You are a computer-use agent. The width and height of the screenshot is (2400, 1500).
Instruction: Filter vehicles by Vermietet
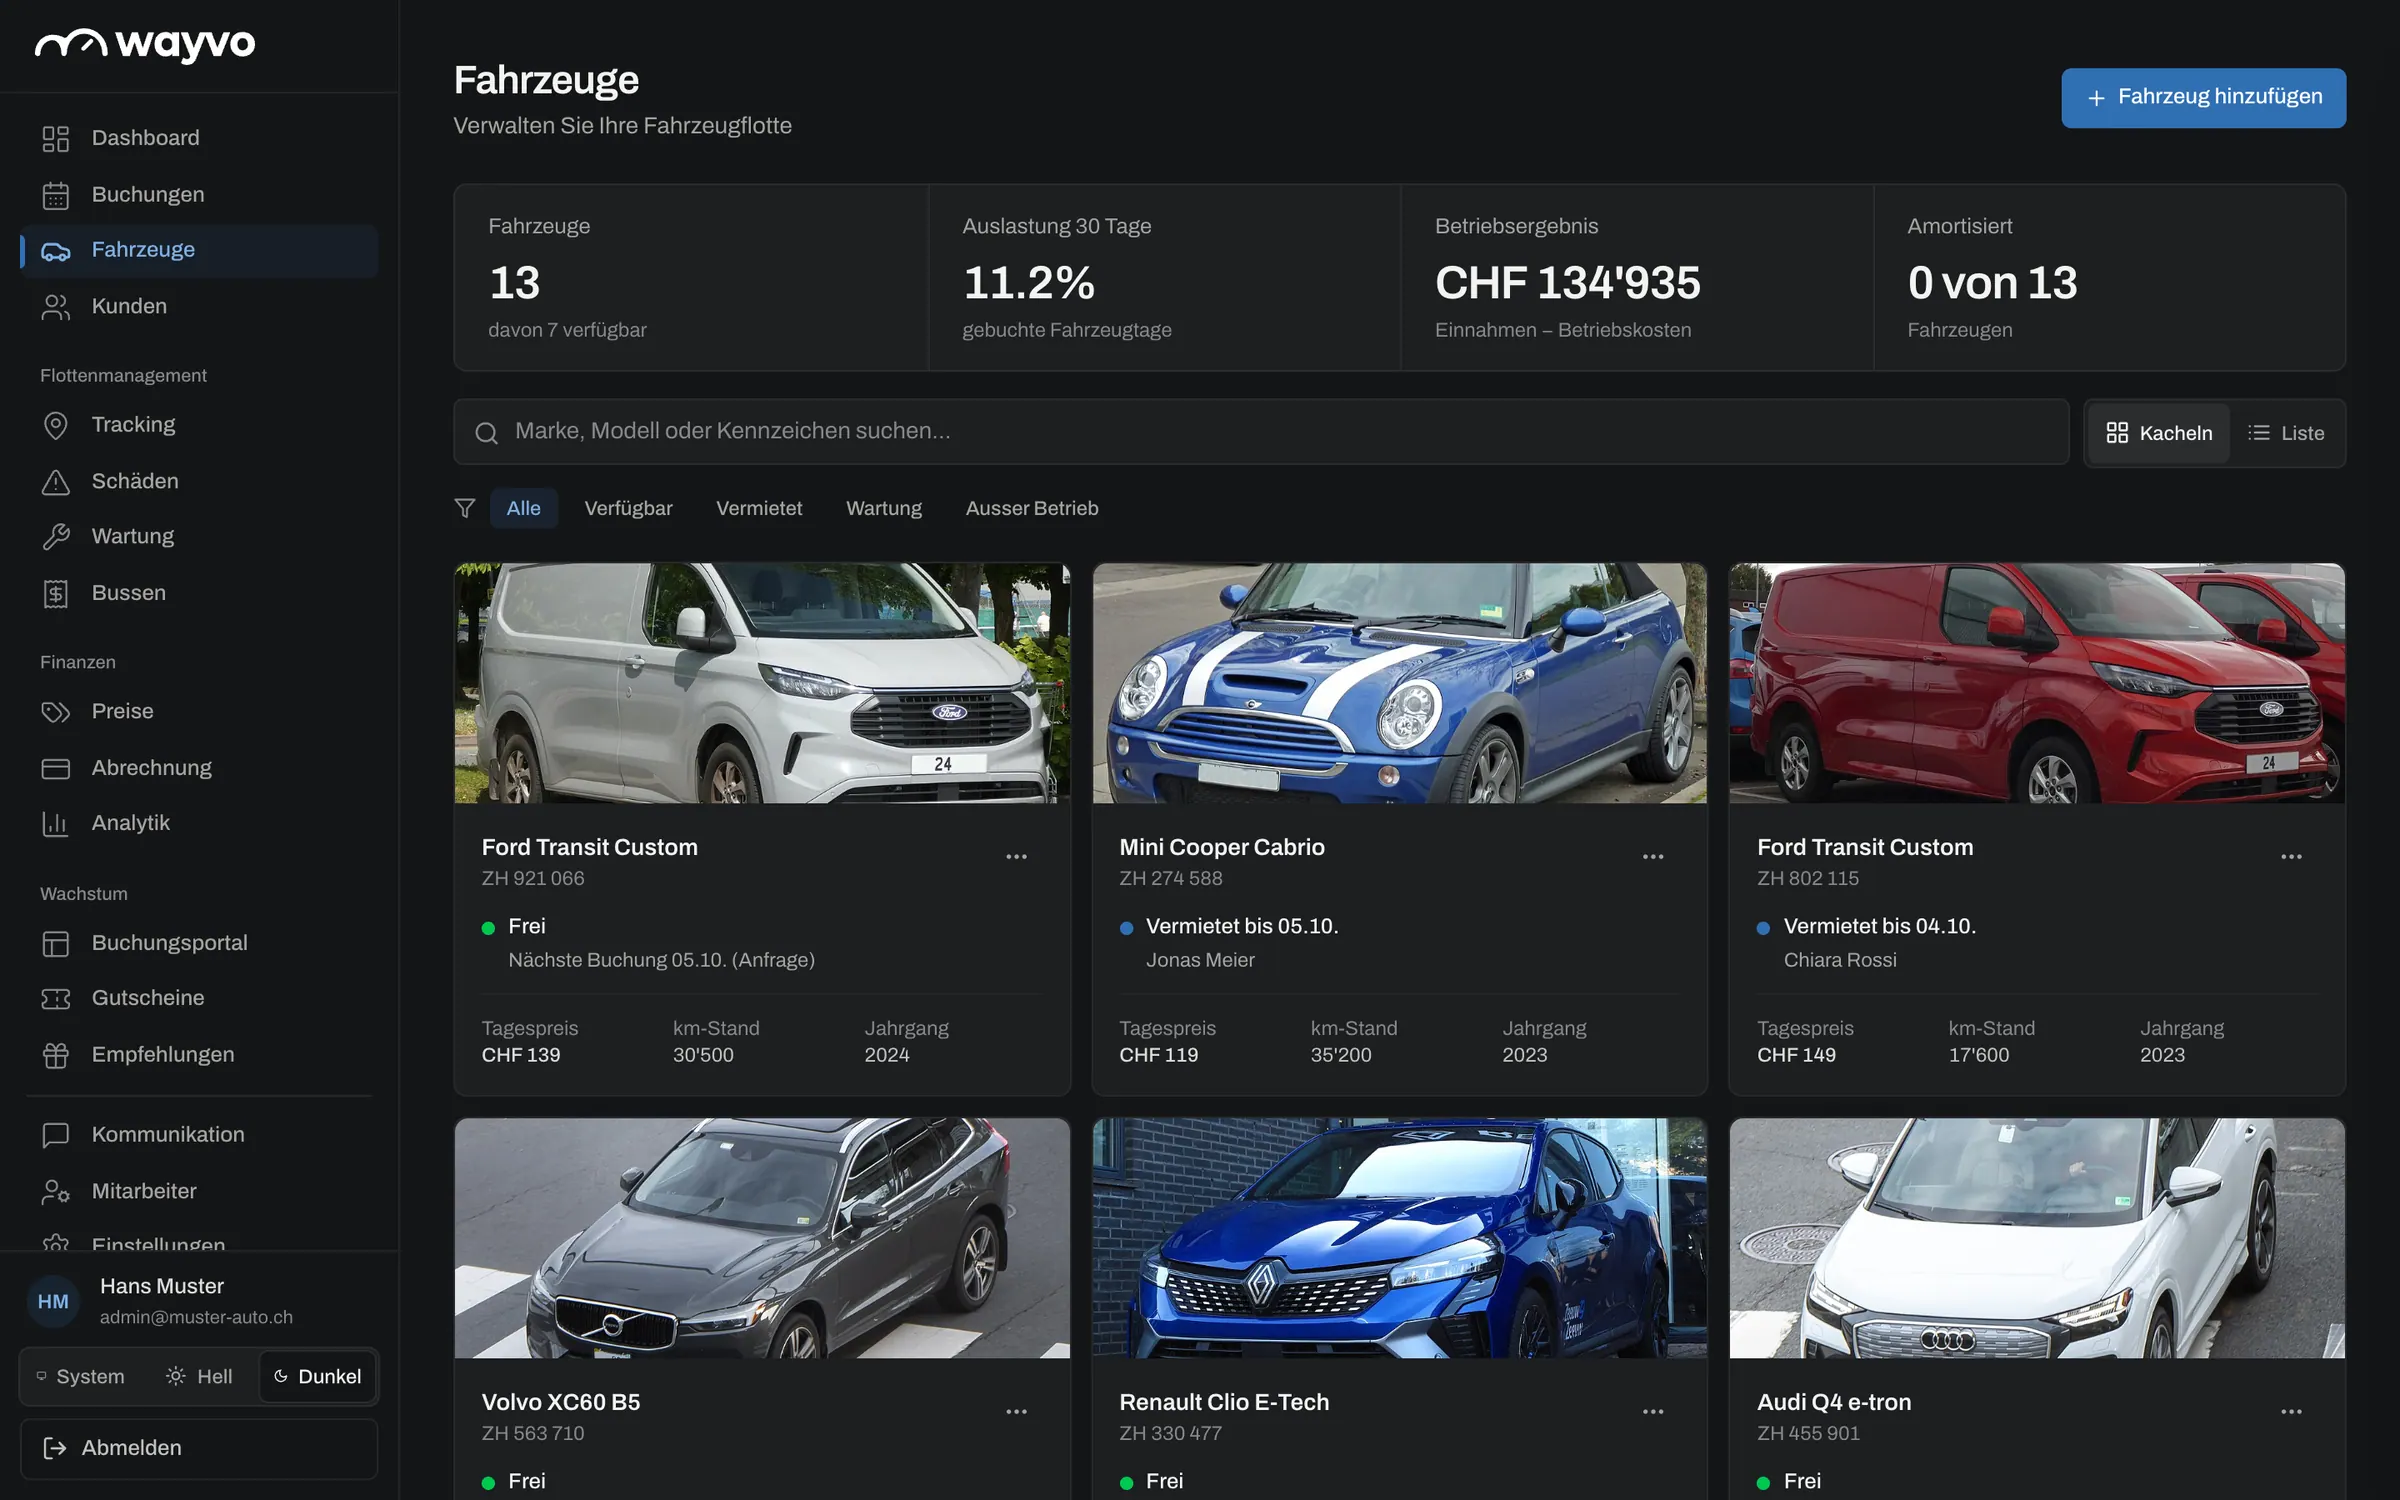pyautogui.click(x=759, y=509)
